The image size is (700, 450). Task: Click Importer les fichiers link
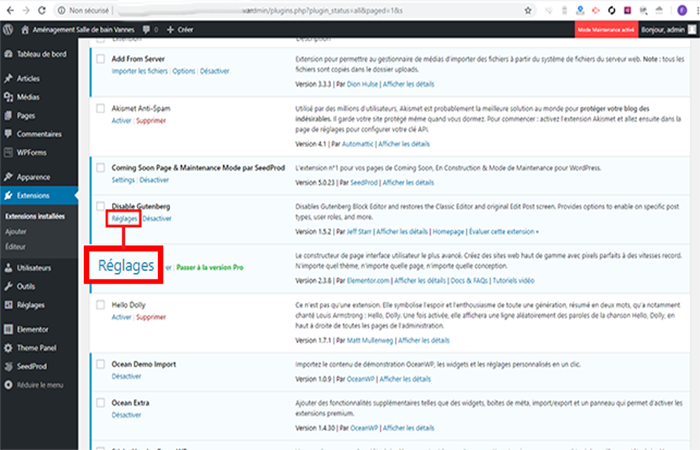(x=140, y=71)
